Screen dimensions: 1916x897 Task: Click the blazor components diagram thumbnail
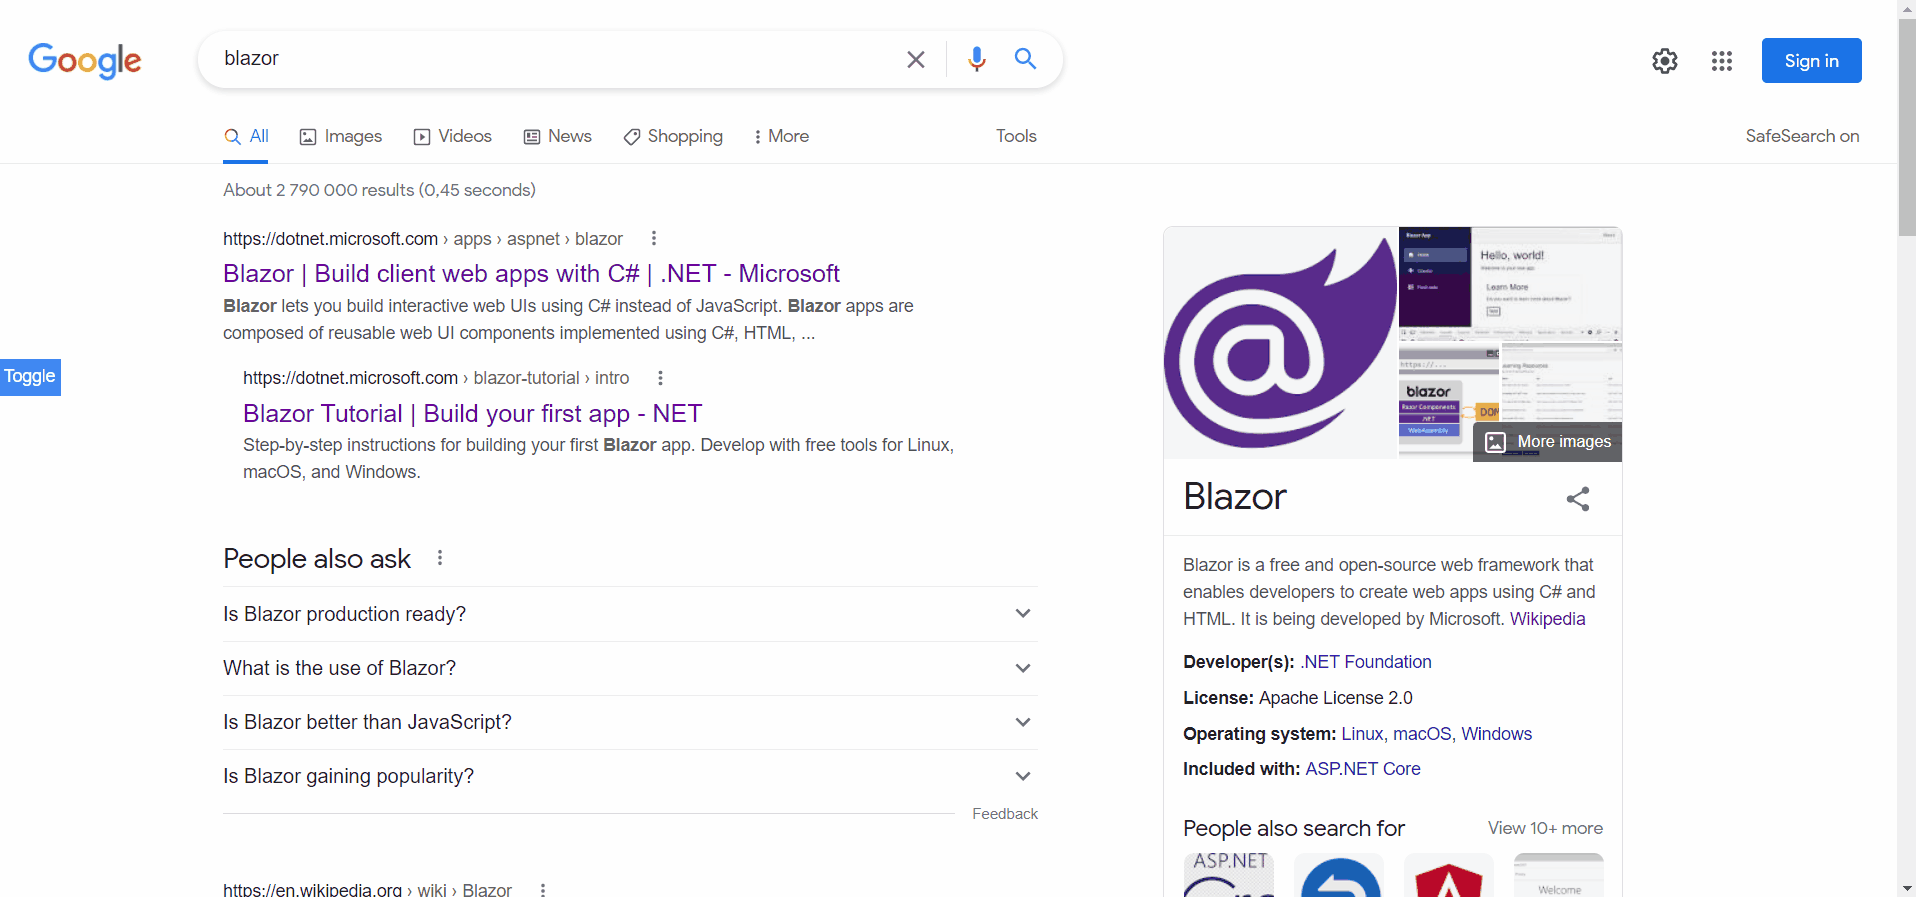coord(1449,401)
